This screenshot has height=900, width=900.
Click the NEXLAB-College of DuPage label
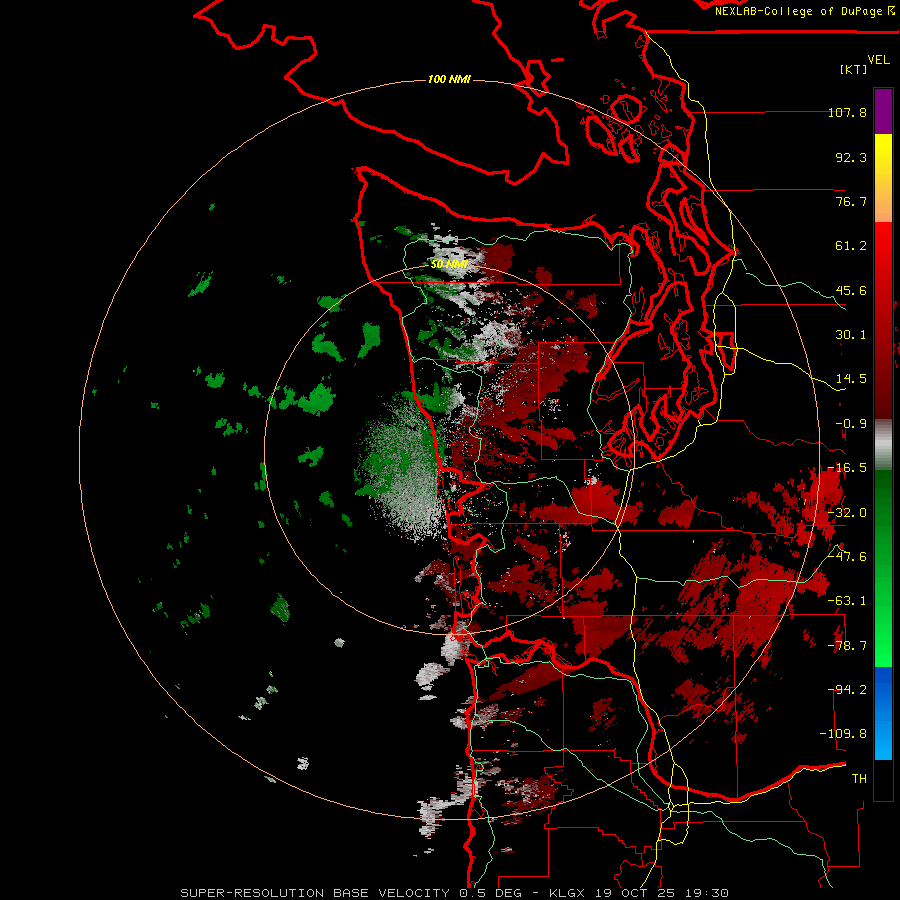point(800,11)
